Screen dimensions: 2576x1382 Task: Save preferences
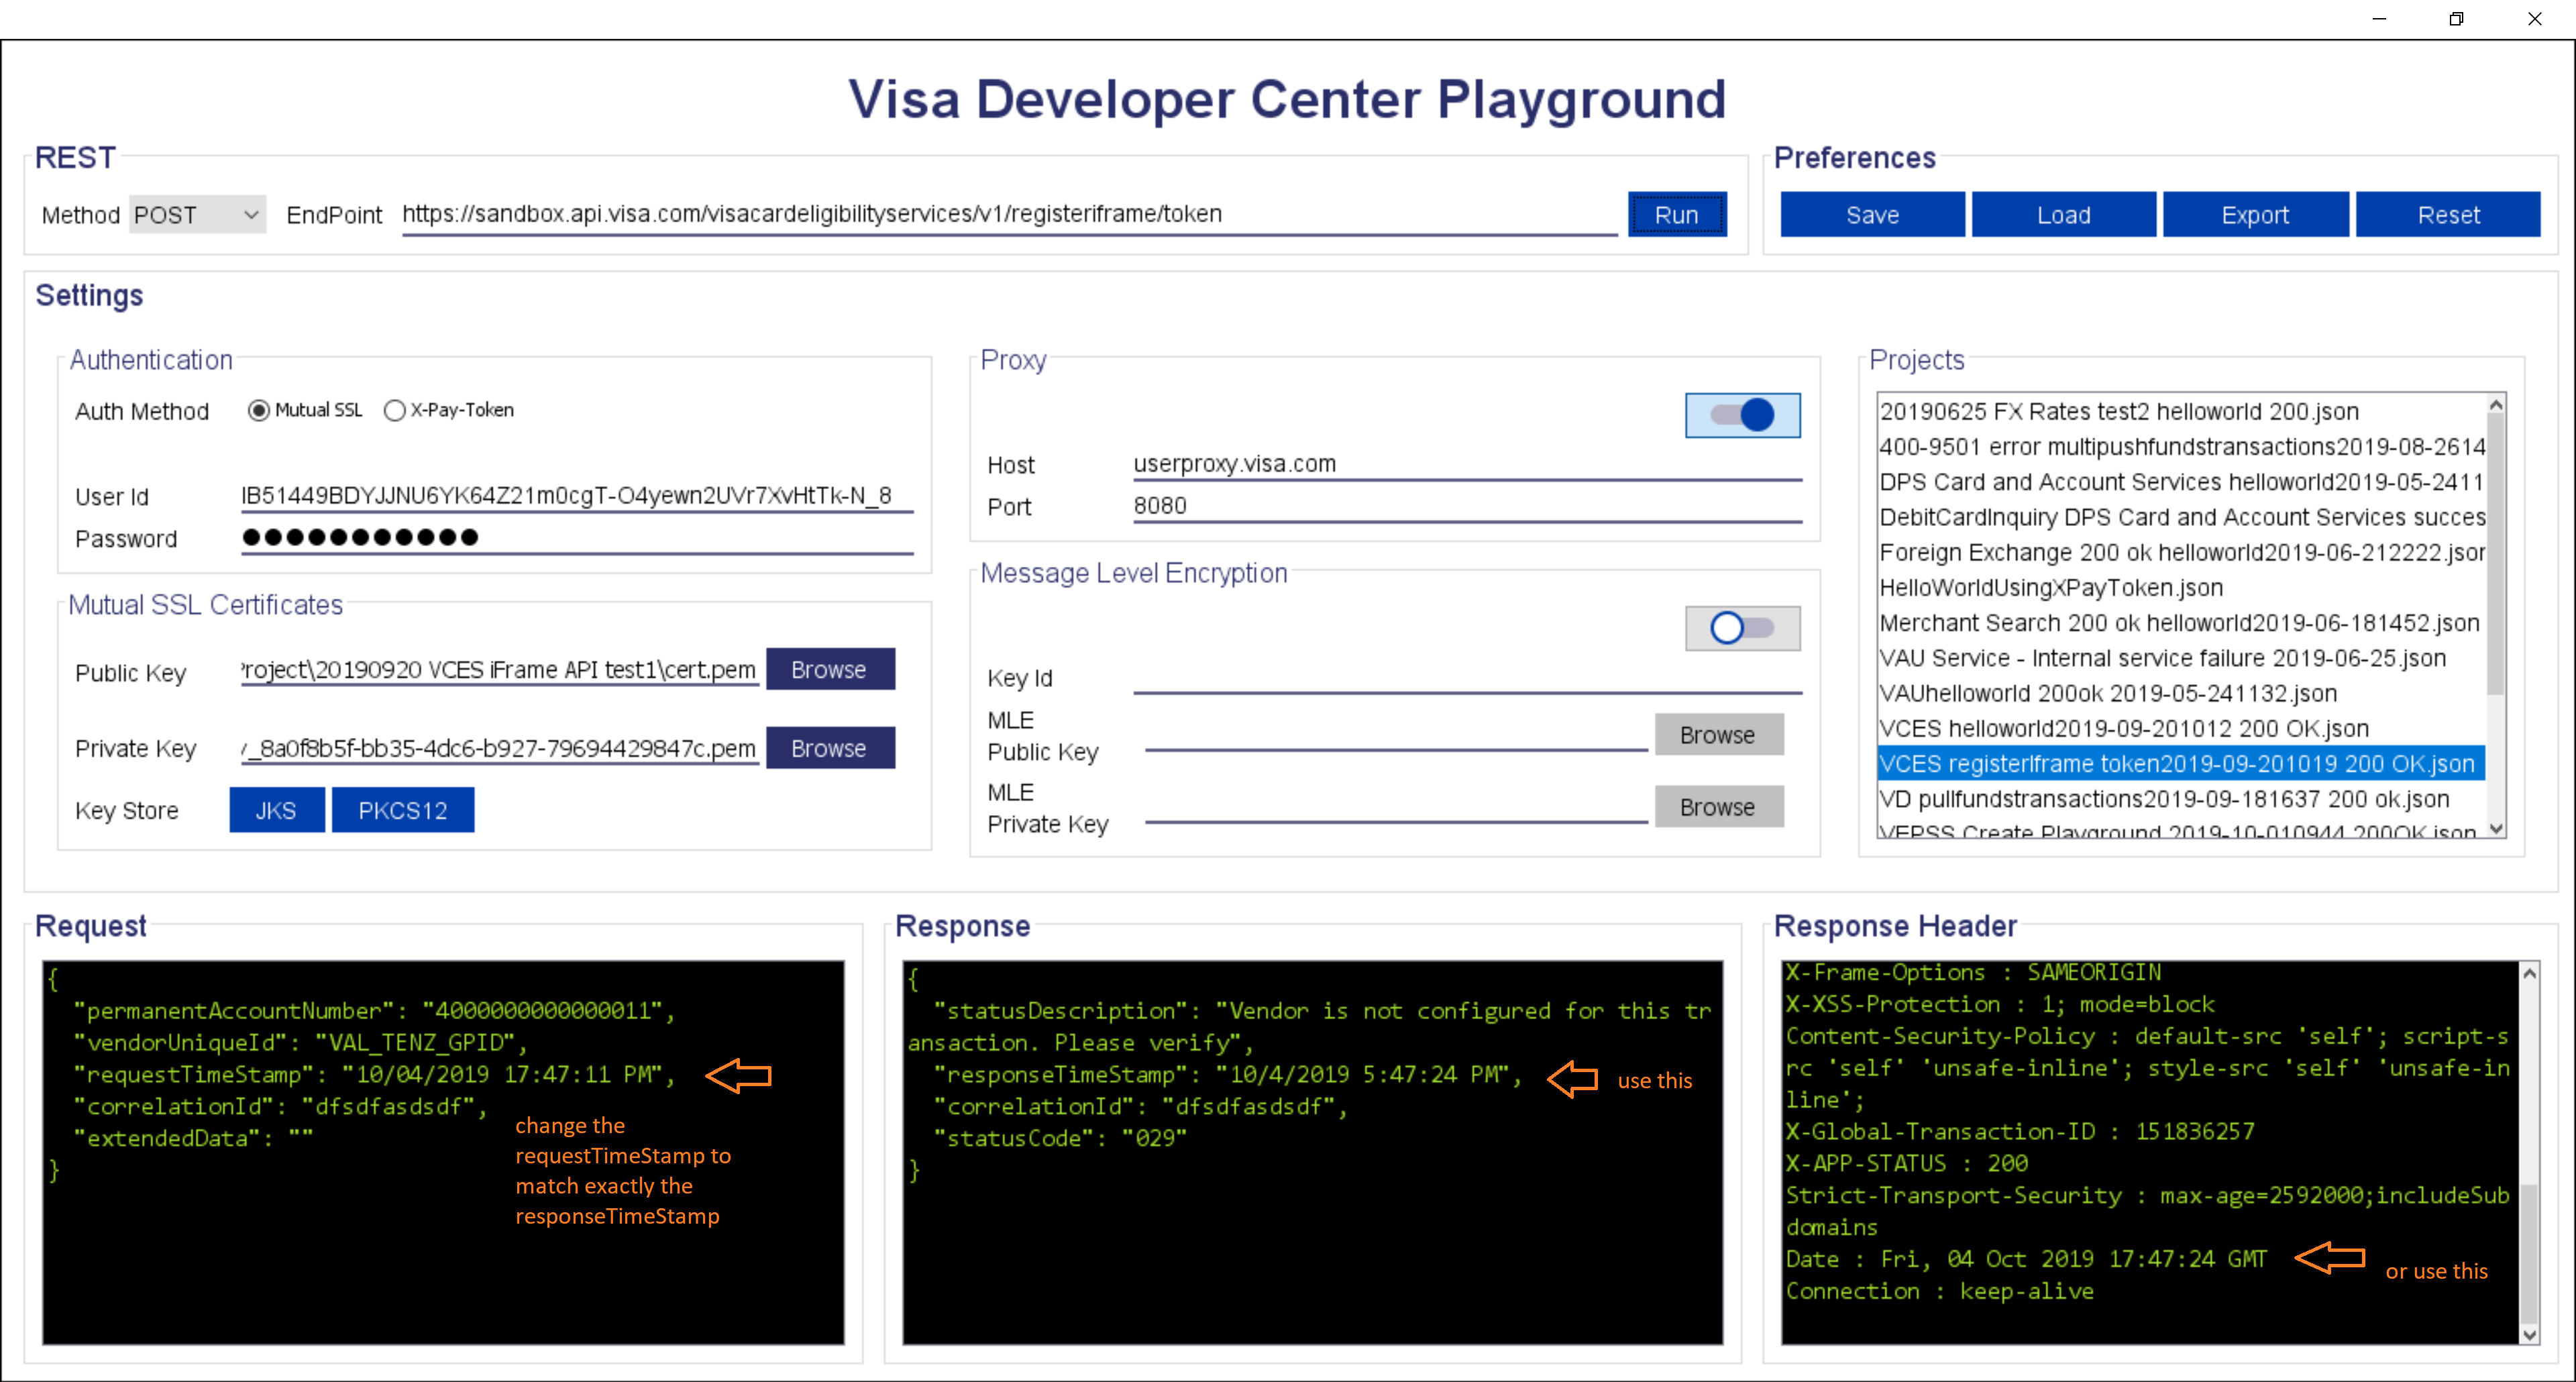pyautogui.click(x=1872, y=214)
